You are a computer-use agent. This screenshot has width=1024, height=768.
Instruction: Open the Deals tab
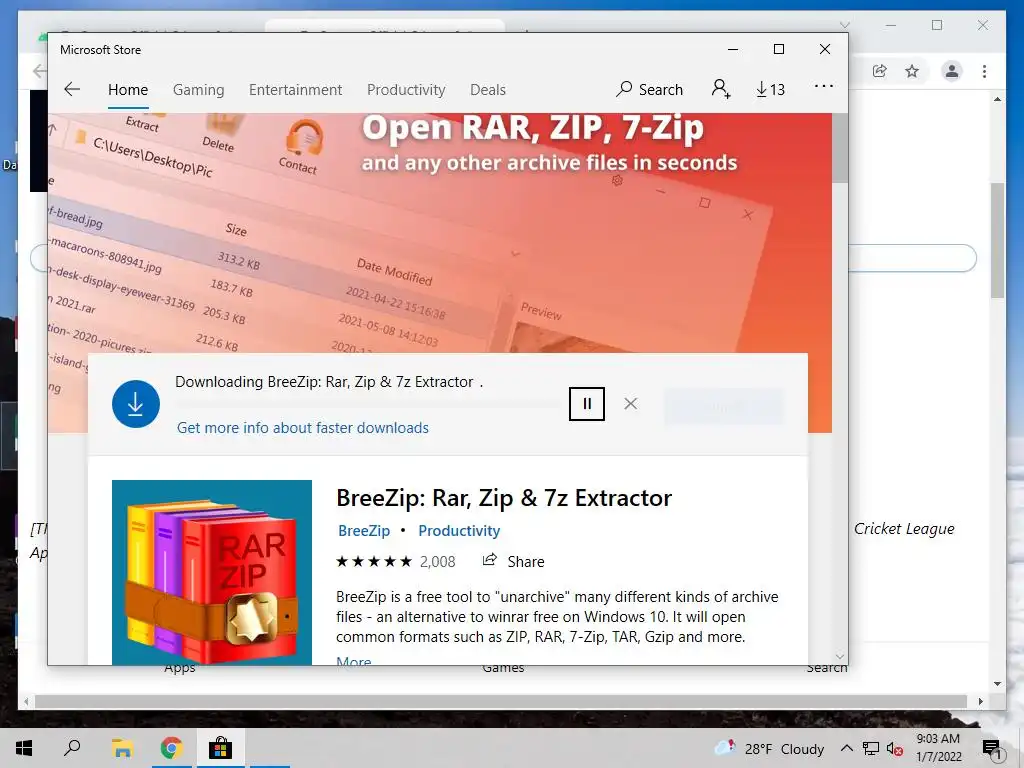488,89
